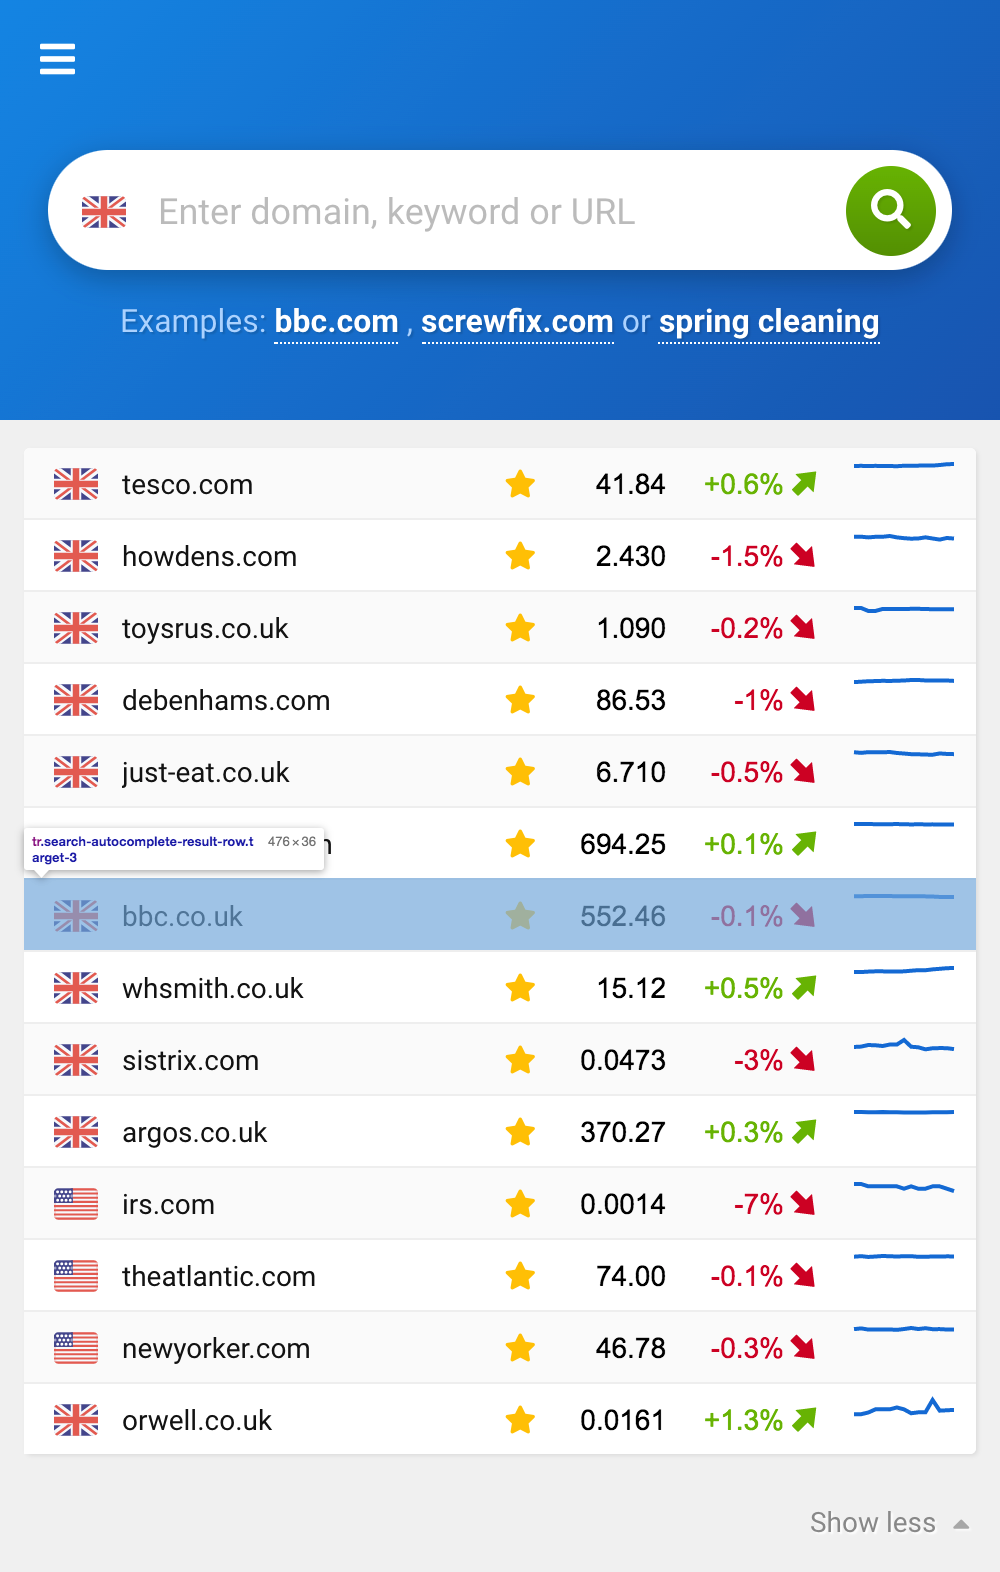Image resolution: width=1000 pixels, height=1572 pixels.
Task: Click the US flag next to theatlantic.com
Action: point(76,1276)
